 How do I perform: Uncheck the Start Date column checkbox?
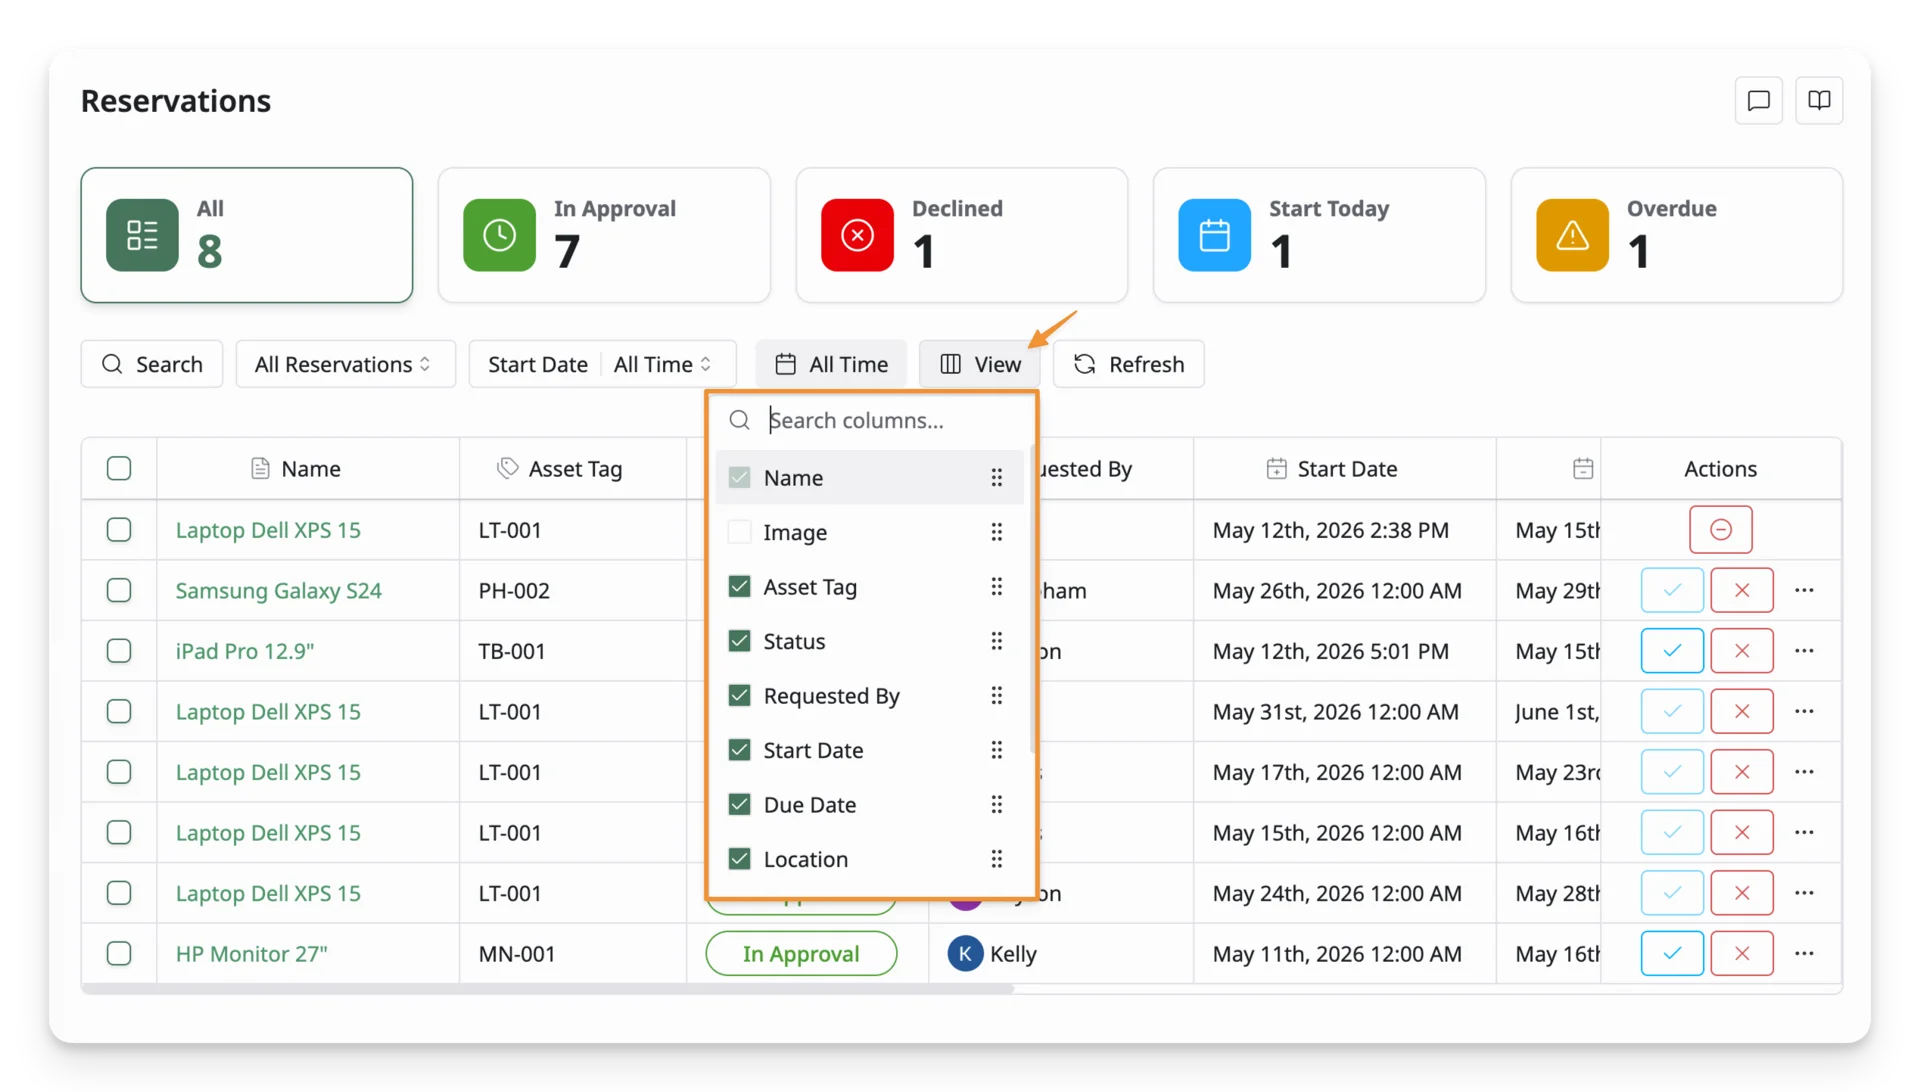[x=739, y=750]
